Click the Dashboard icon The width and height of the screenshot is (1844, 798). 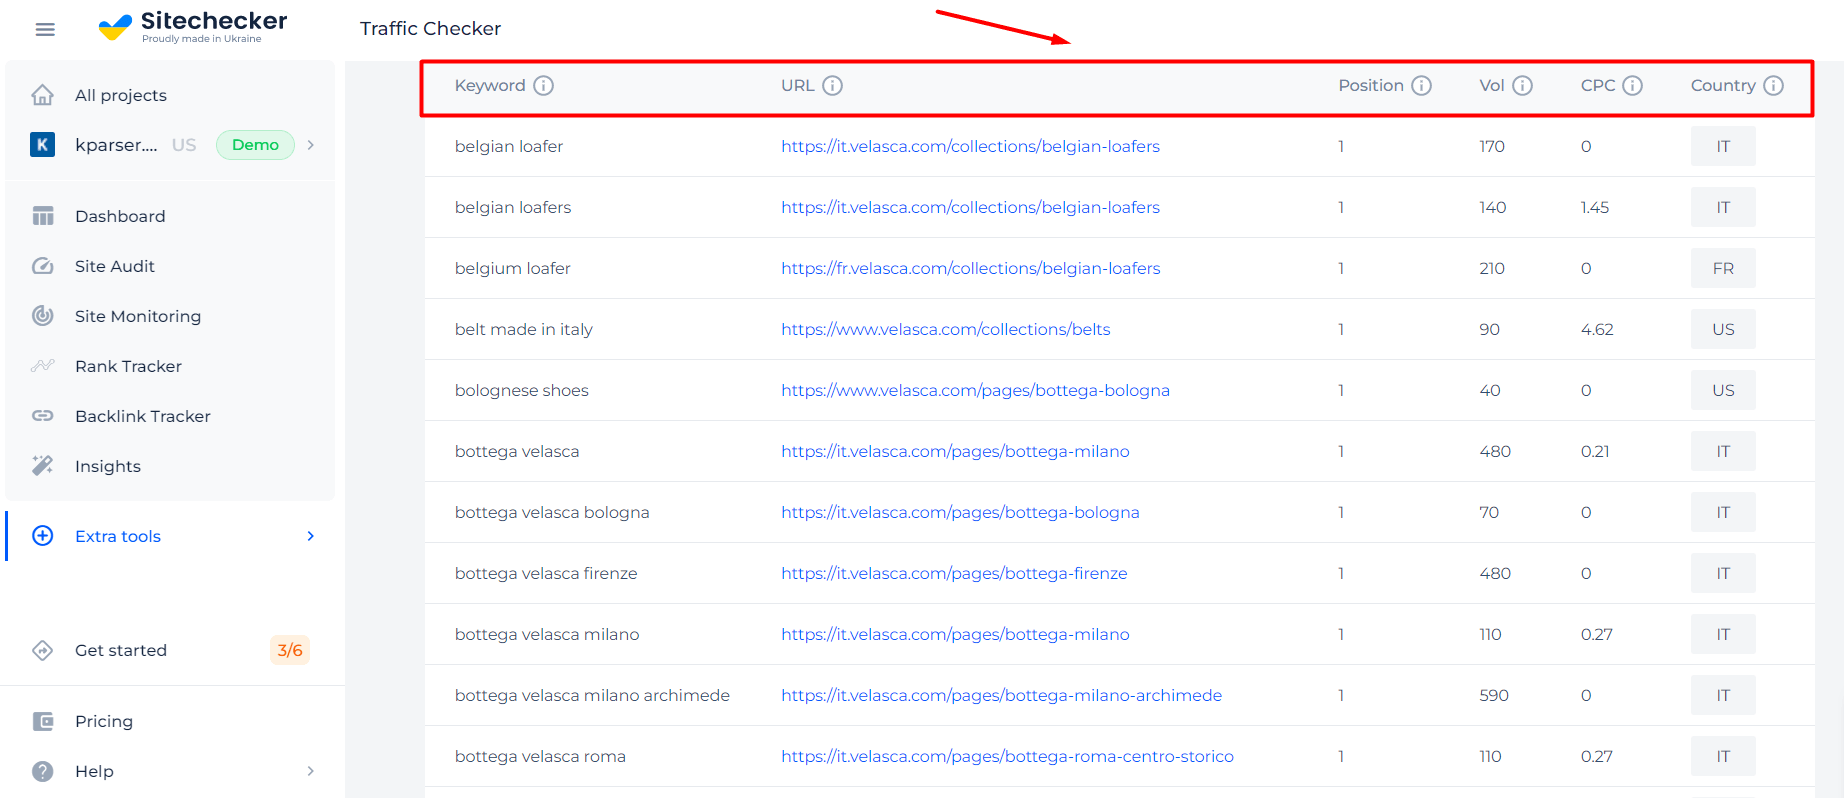point(42,216)
